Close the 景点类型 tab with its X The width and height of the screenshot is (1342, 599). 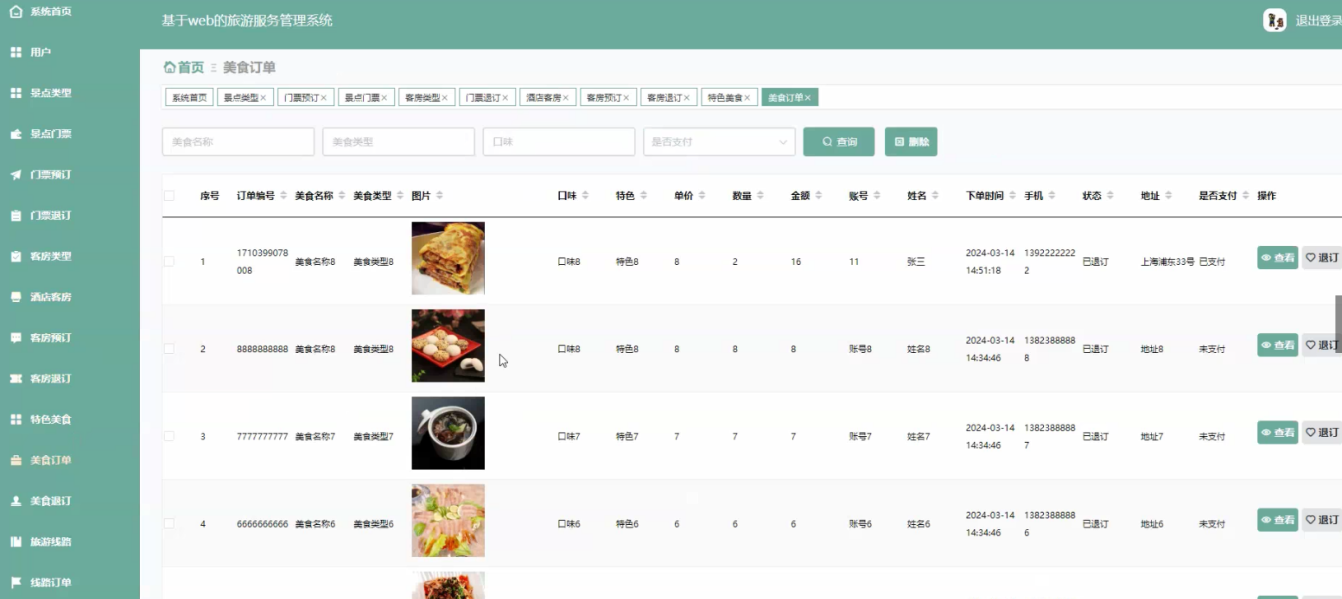pyautogui.click(x=263, y=98)
